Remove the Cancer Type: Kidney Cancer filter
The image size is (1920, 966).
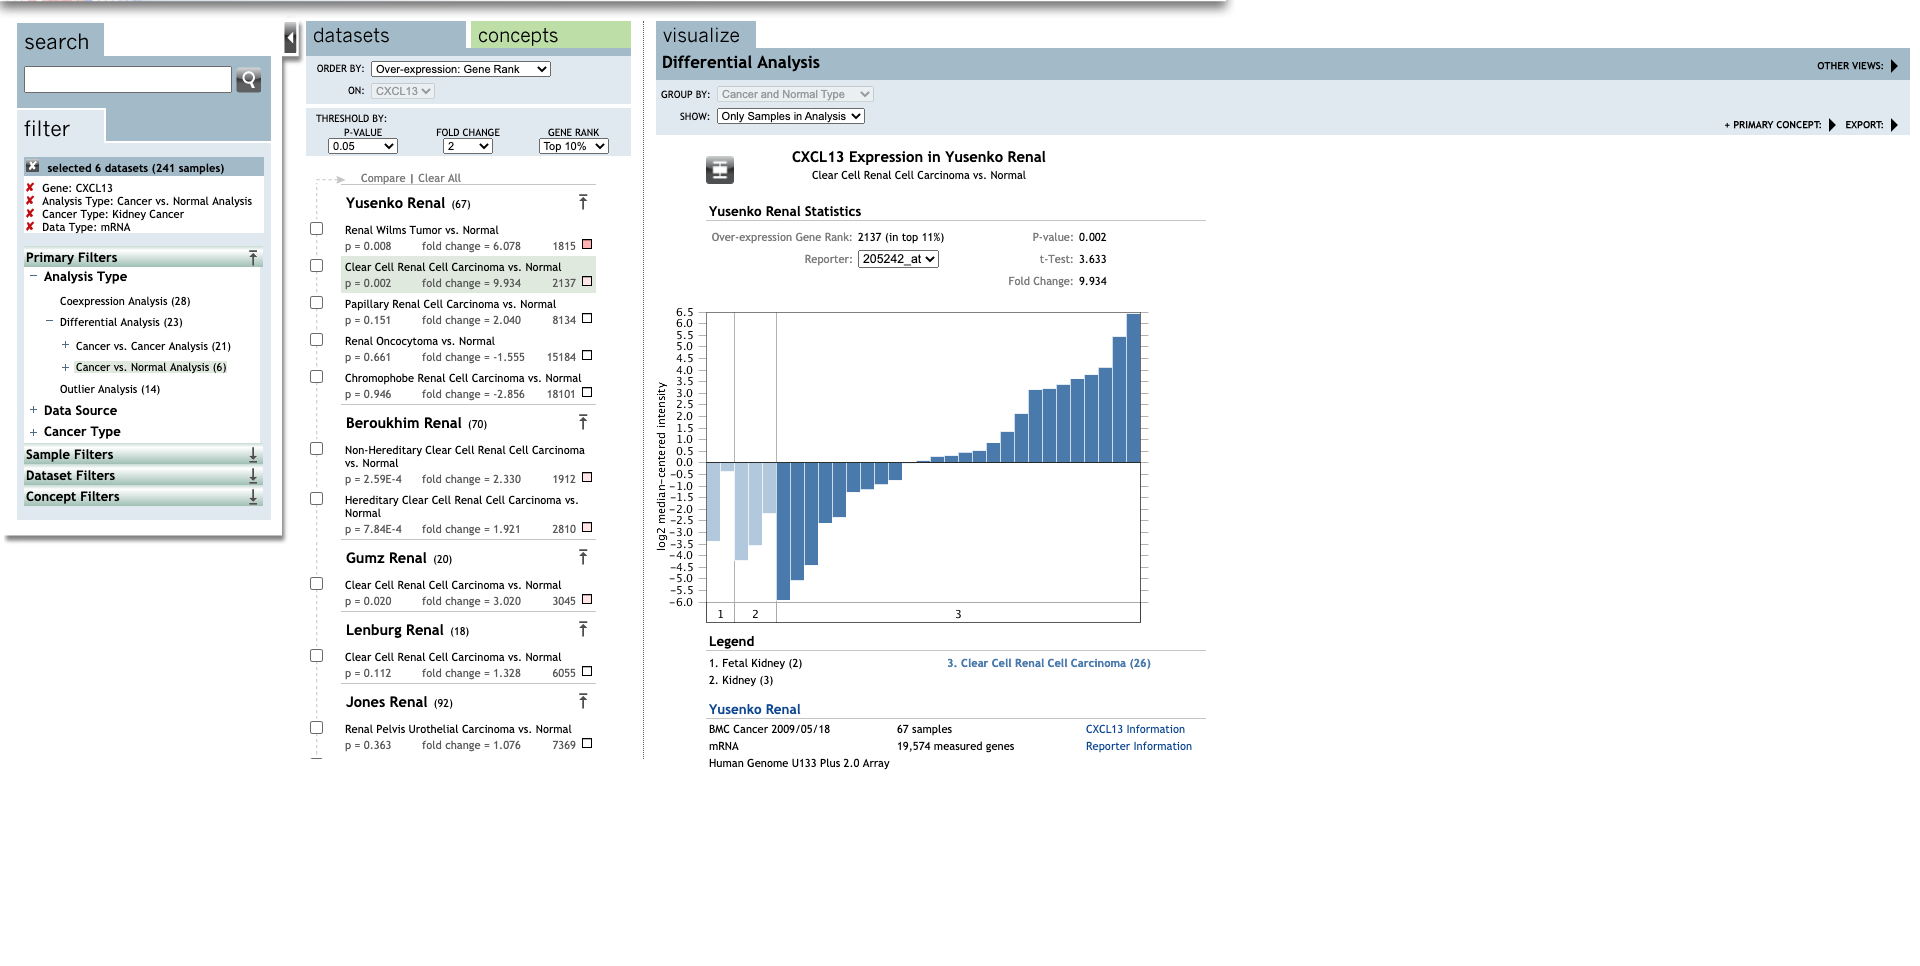(30, 214)
